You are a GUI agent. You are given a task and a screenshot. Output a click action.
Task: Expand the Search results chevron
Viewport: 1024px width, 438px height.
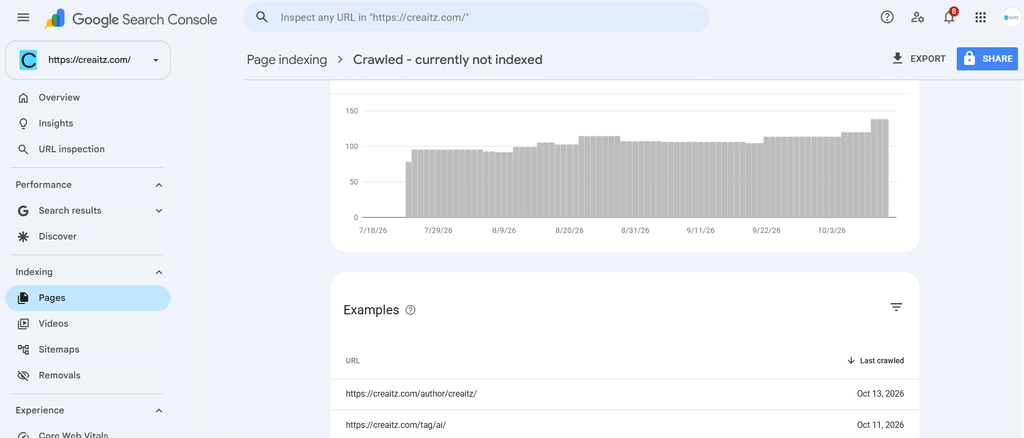159,211
